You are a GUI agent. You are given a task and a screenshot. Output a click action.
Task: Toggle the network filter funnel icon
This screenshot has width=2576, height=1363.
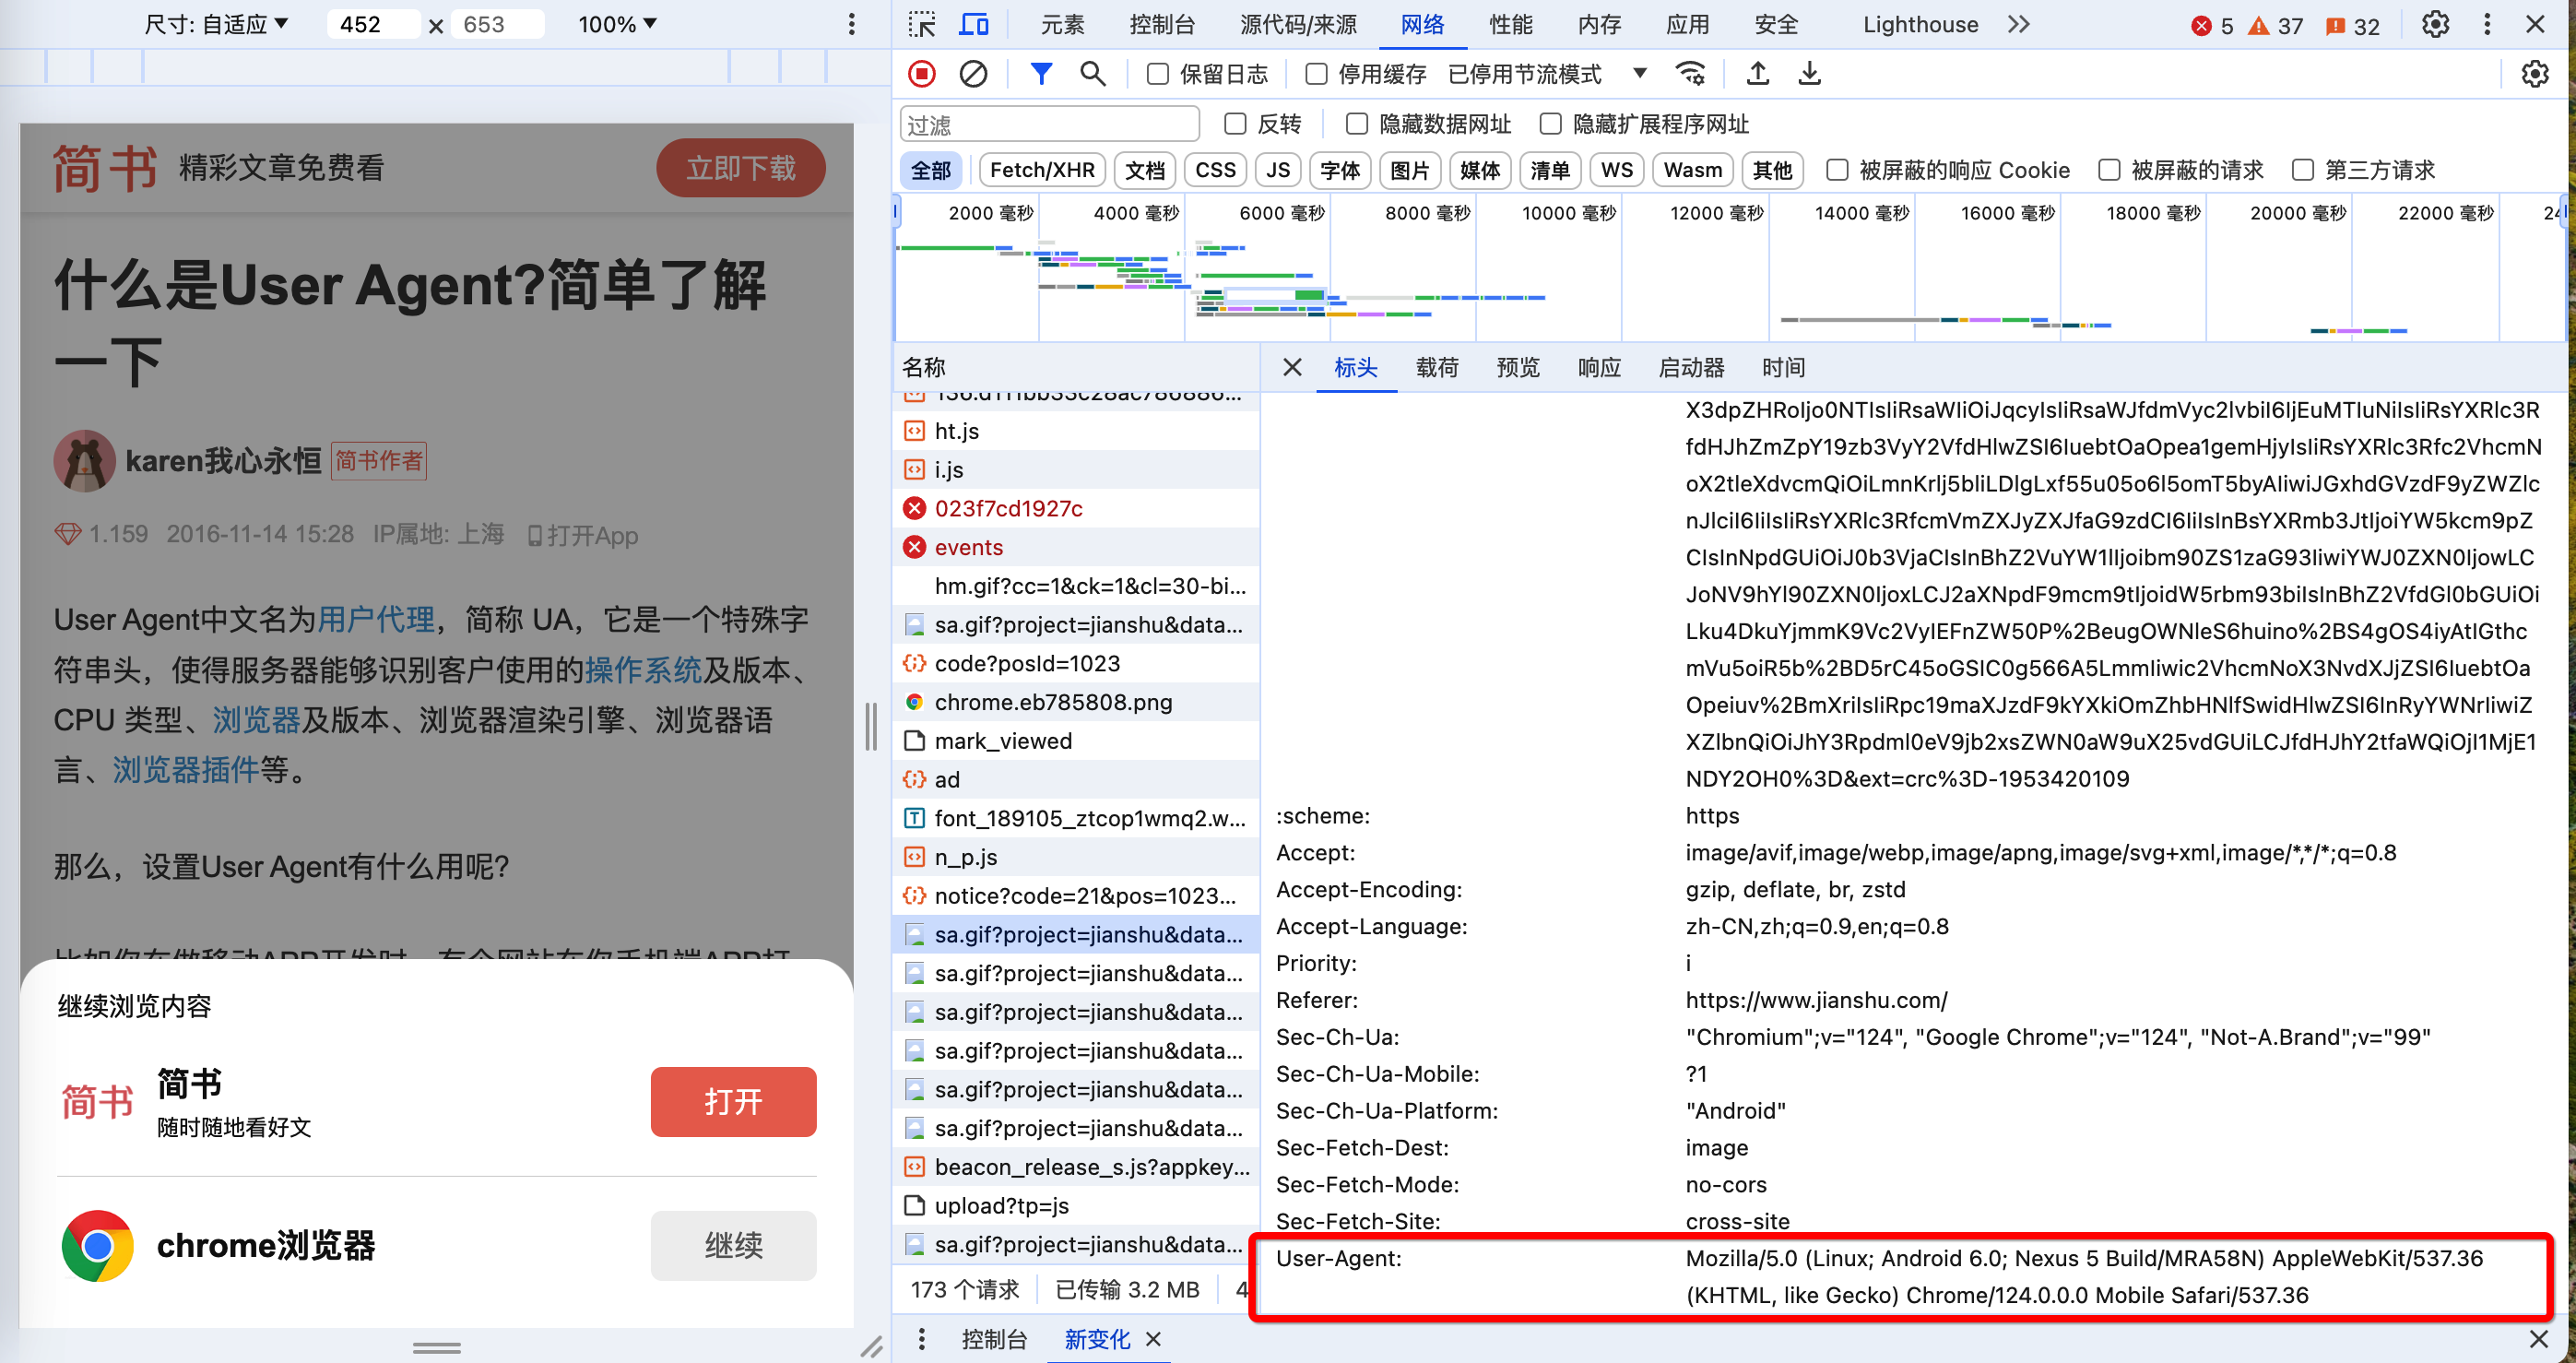click(1041, 74)
